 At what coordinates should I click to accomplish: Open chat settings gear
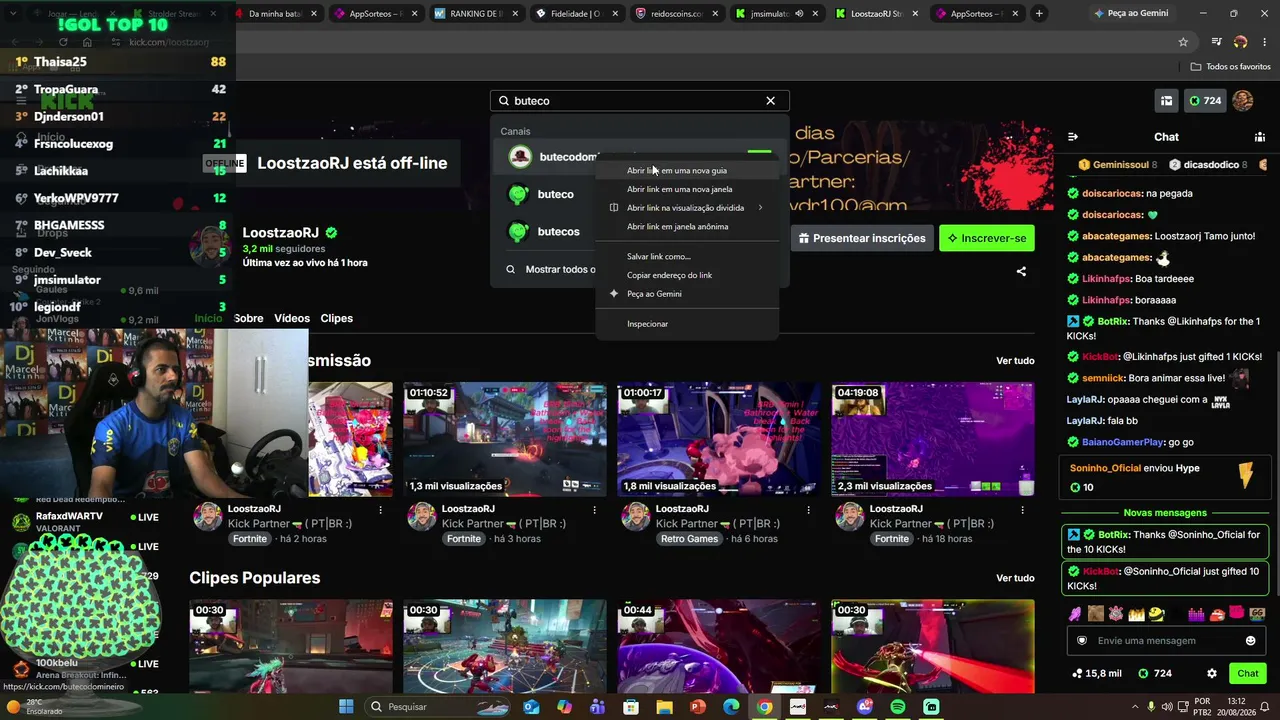[1212, 674]
